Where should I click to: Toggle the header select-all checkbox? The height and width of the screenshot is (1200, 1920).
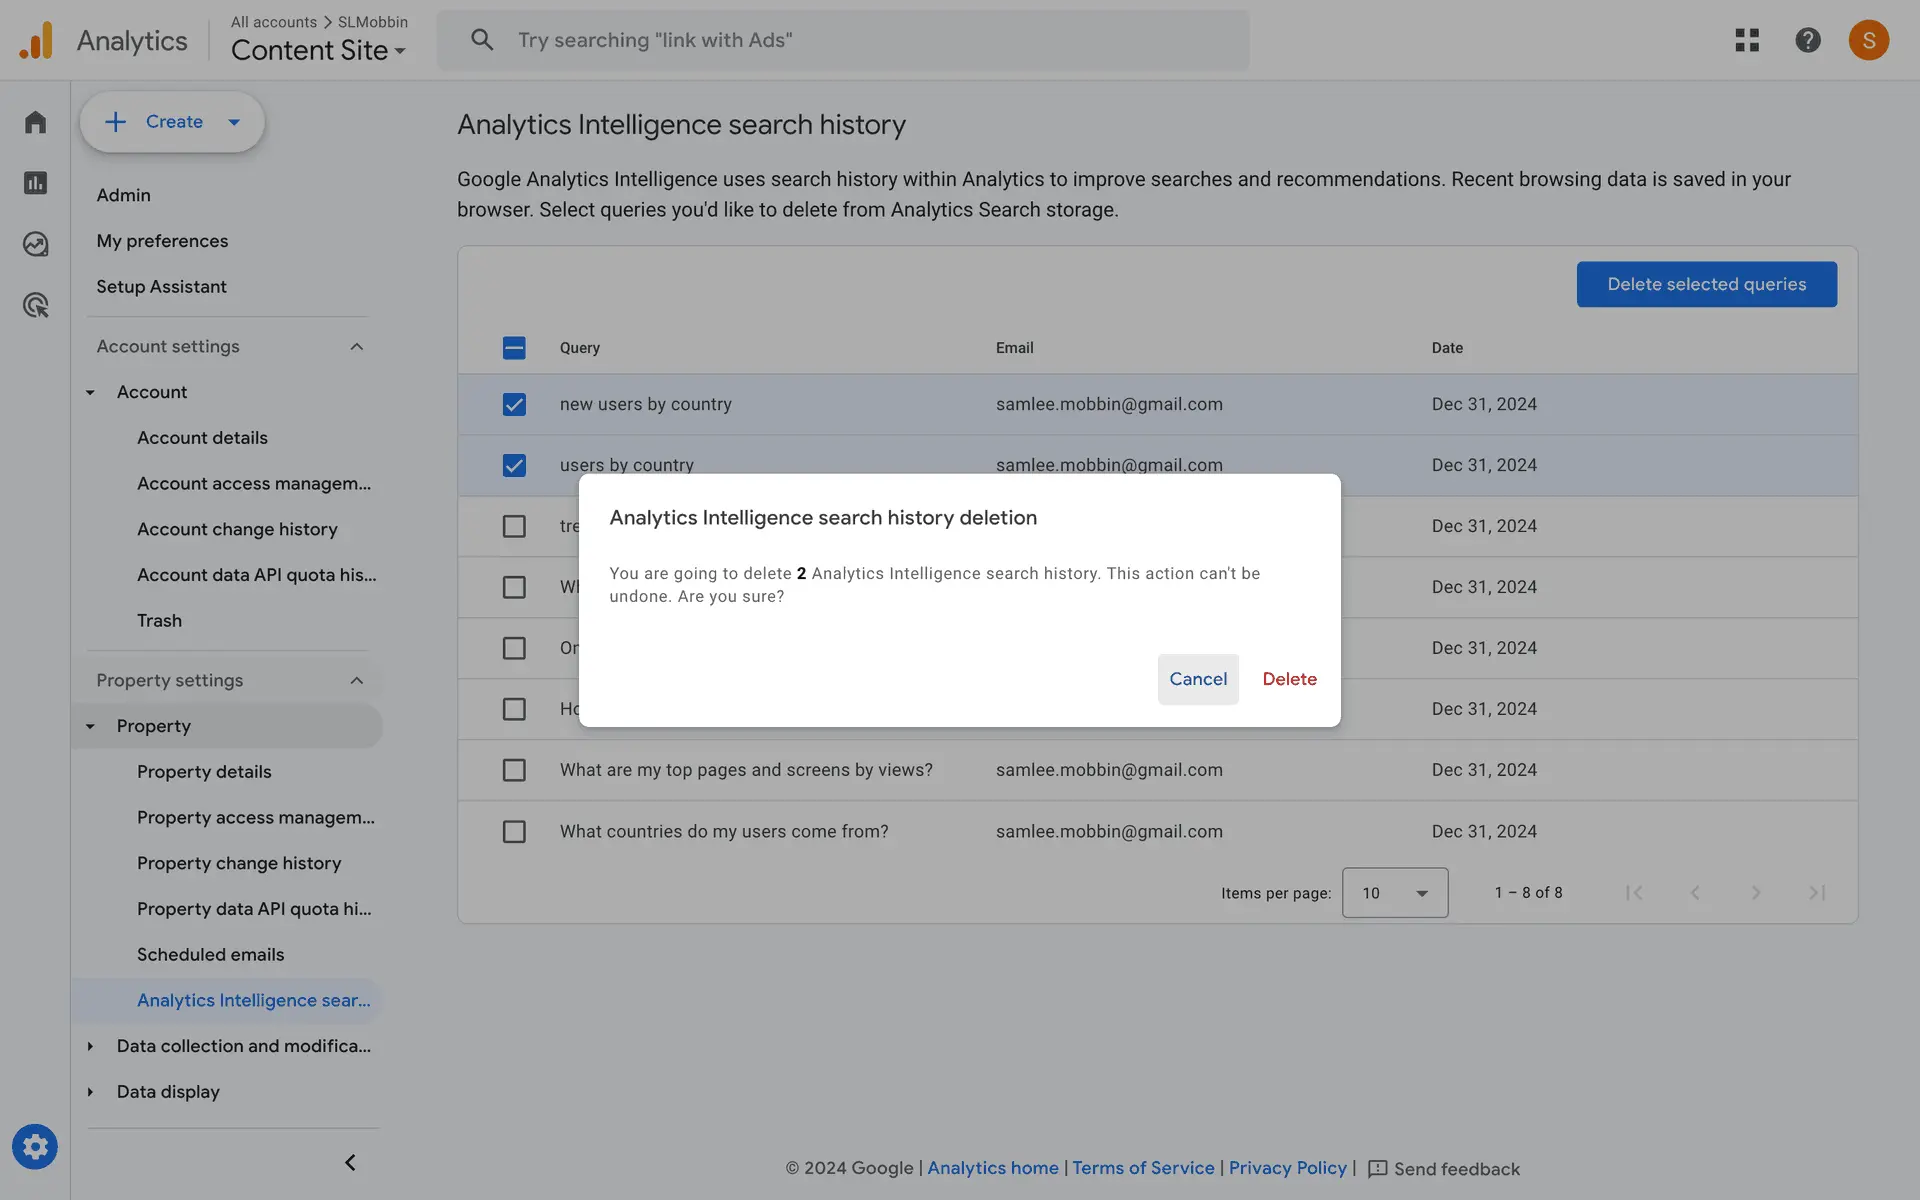tap(514, 348)
